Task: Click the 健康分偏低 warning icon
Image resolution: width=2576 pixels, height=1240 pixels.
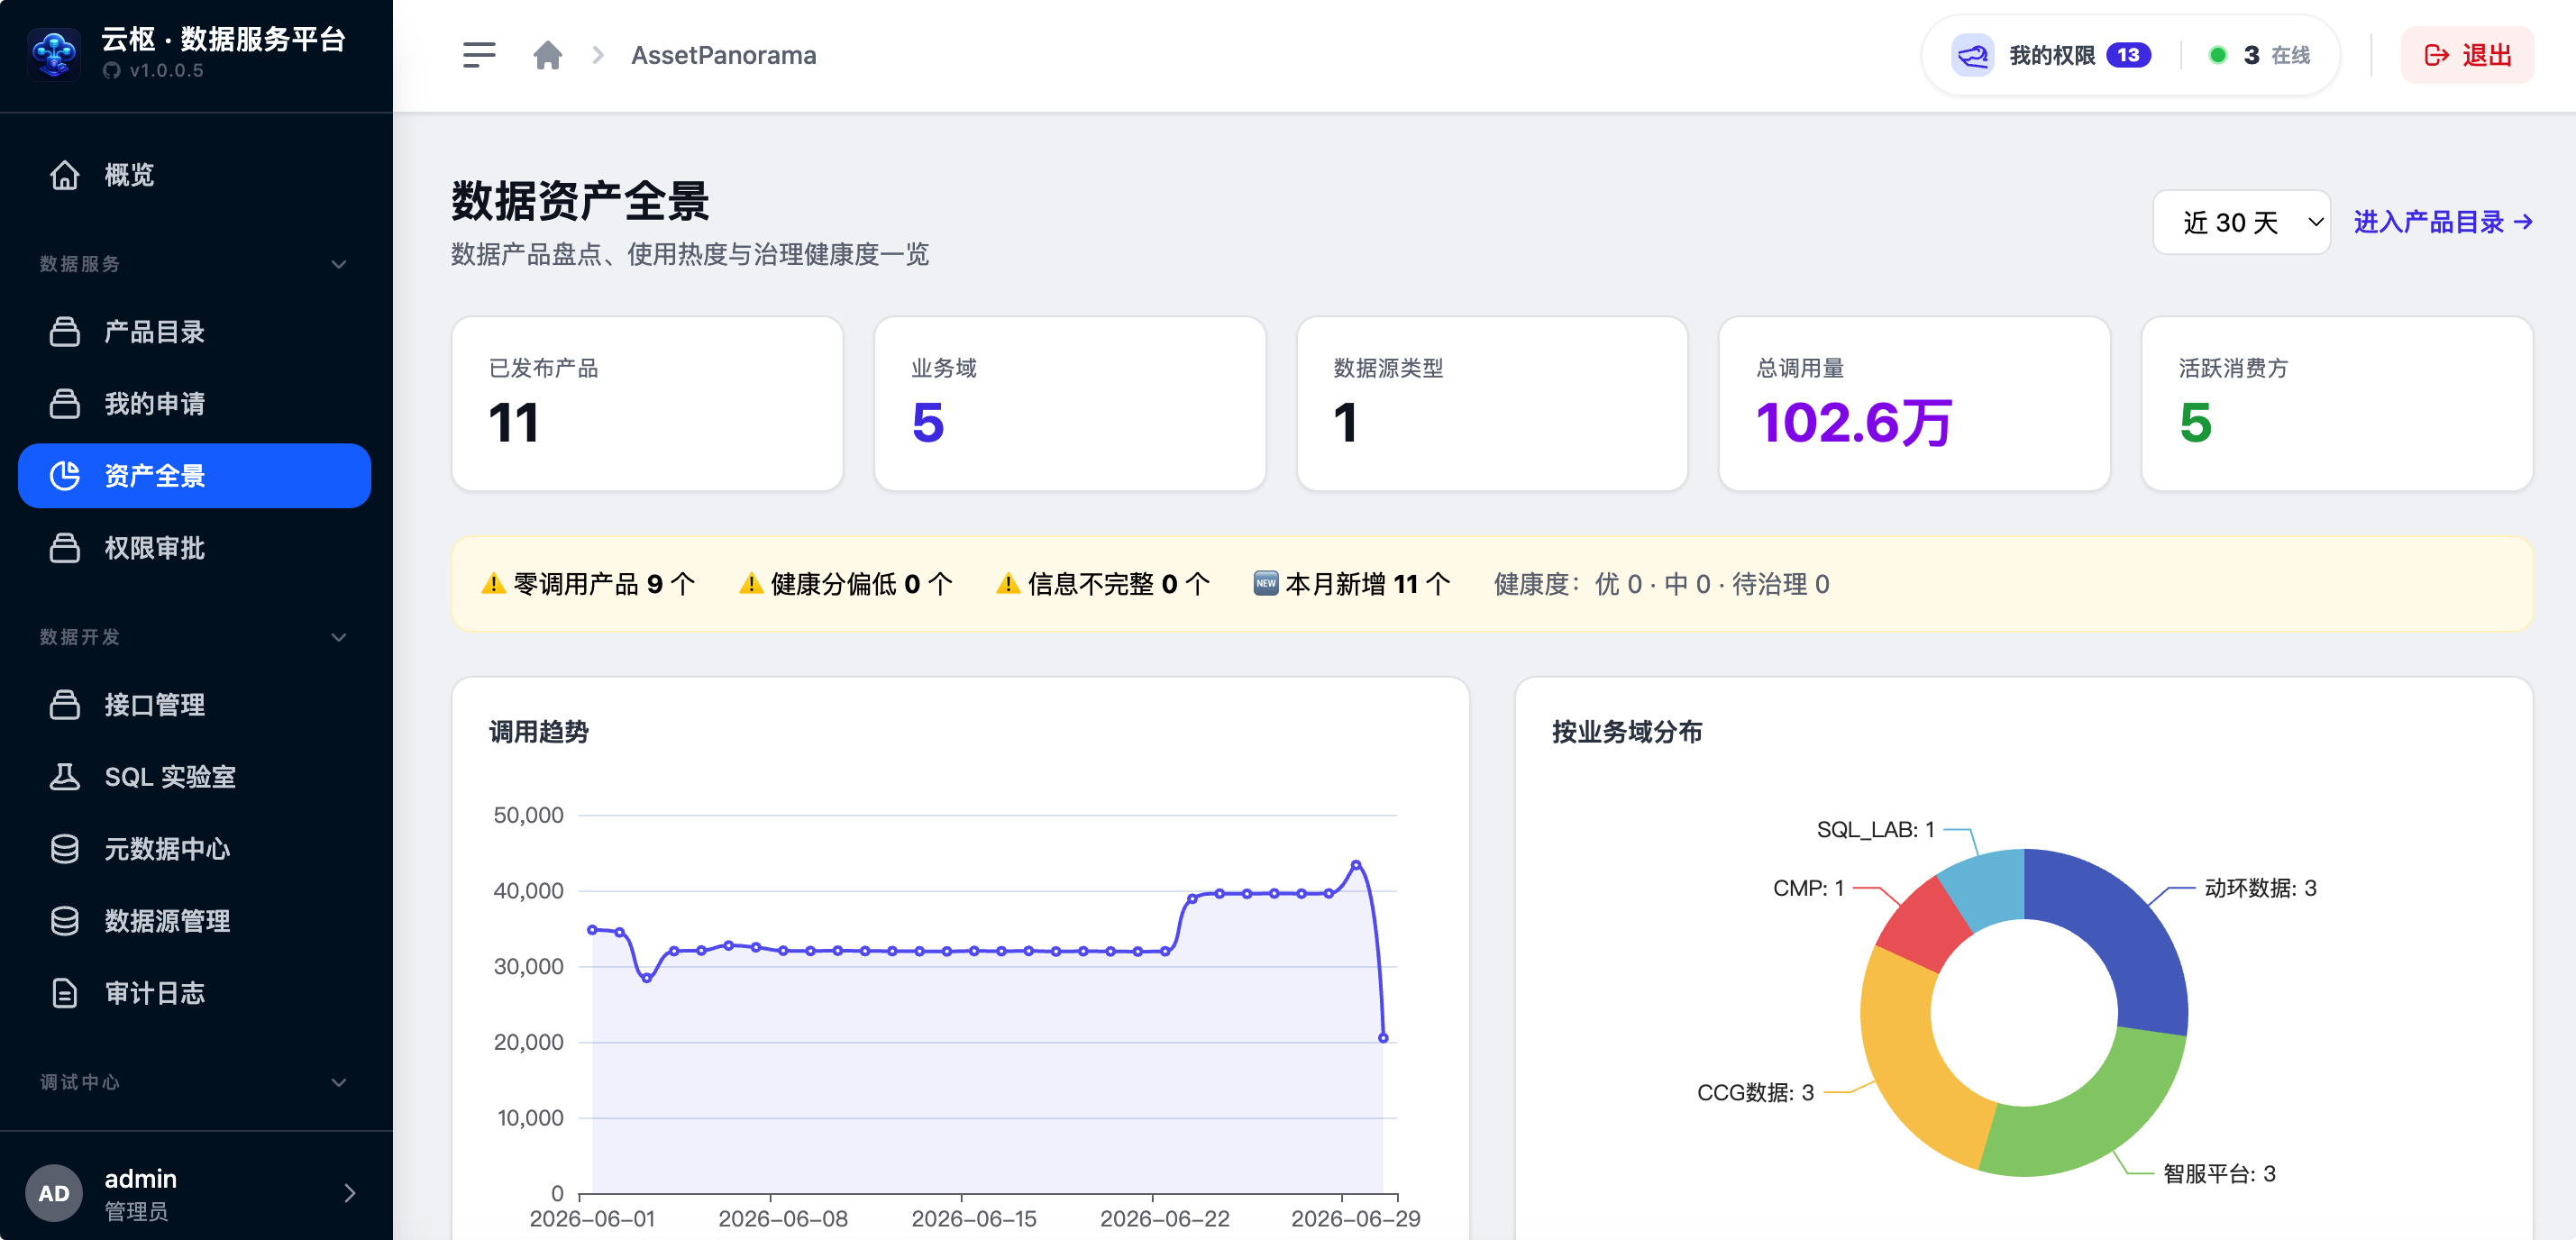Action: click(x=751, y=584)
